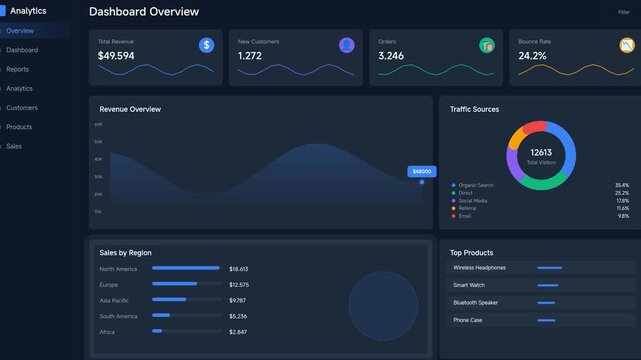This screenshot has height=360, width=641.
Task: Select the Smart Watch product row
Action: 541,285
